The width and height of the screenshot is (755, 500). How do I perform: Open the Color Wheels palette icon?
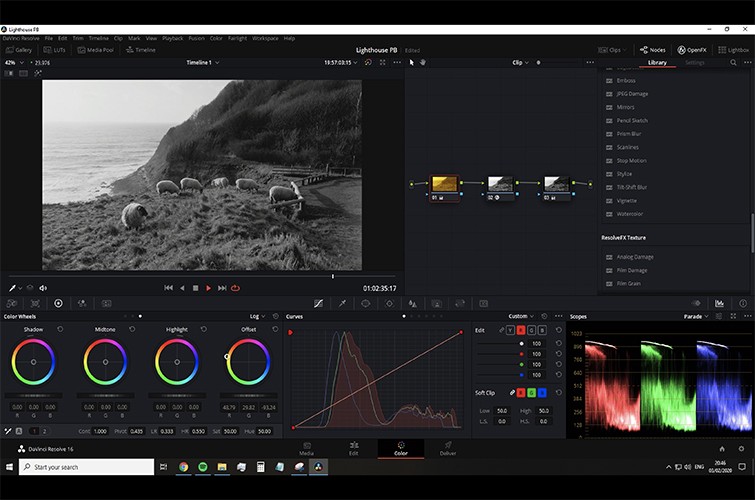coord(58,303)
